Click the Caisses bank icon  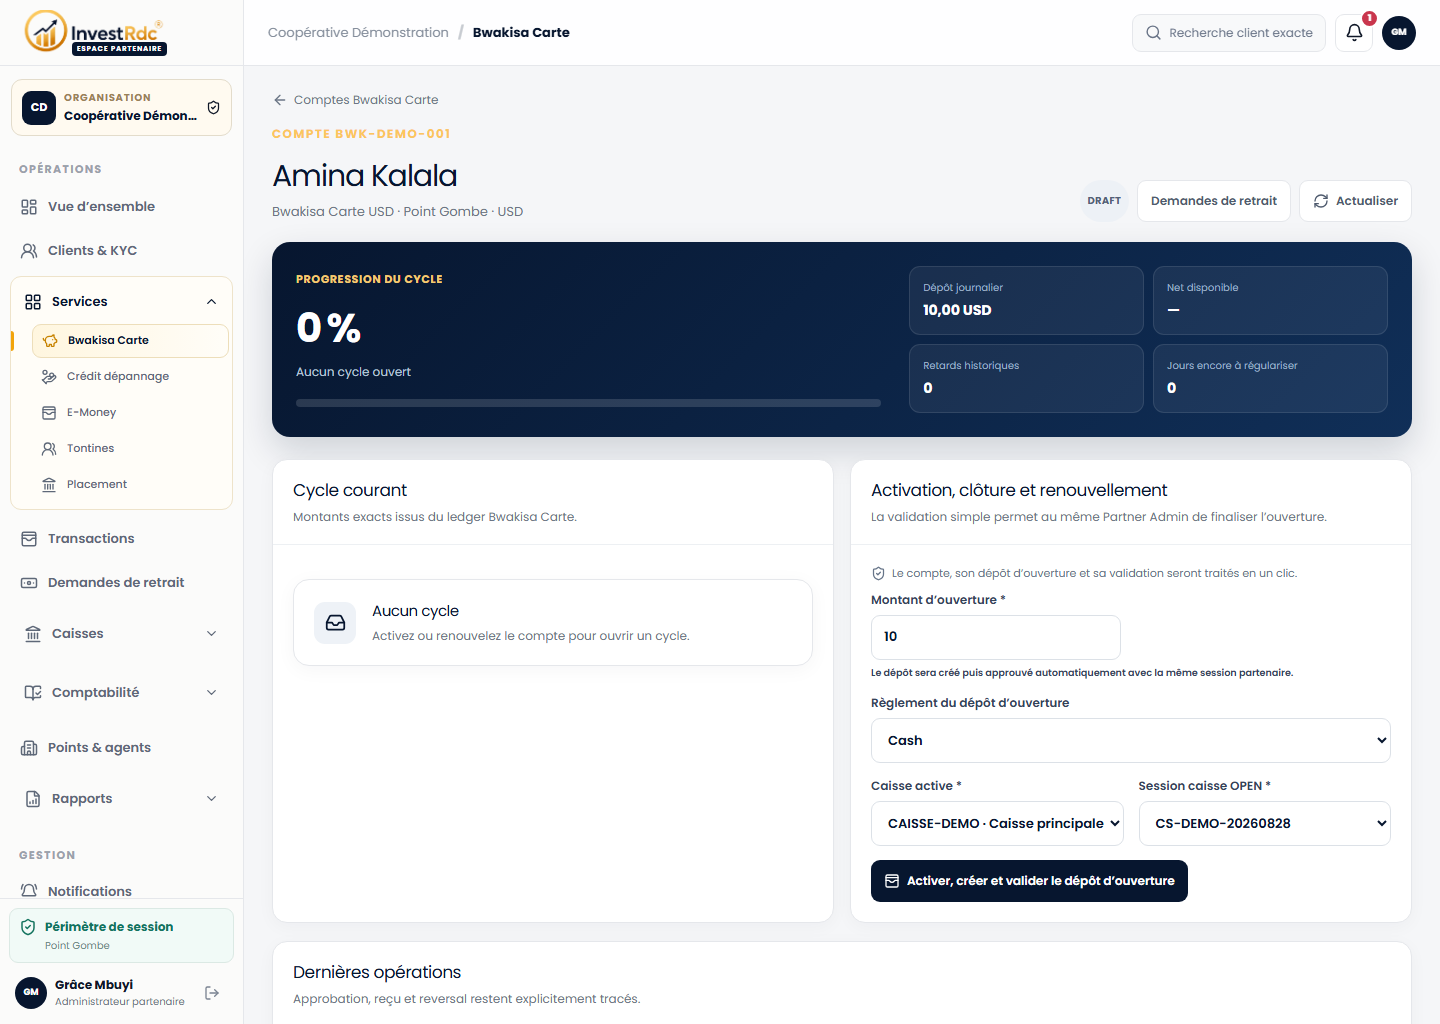tap(33, 634)
